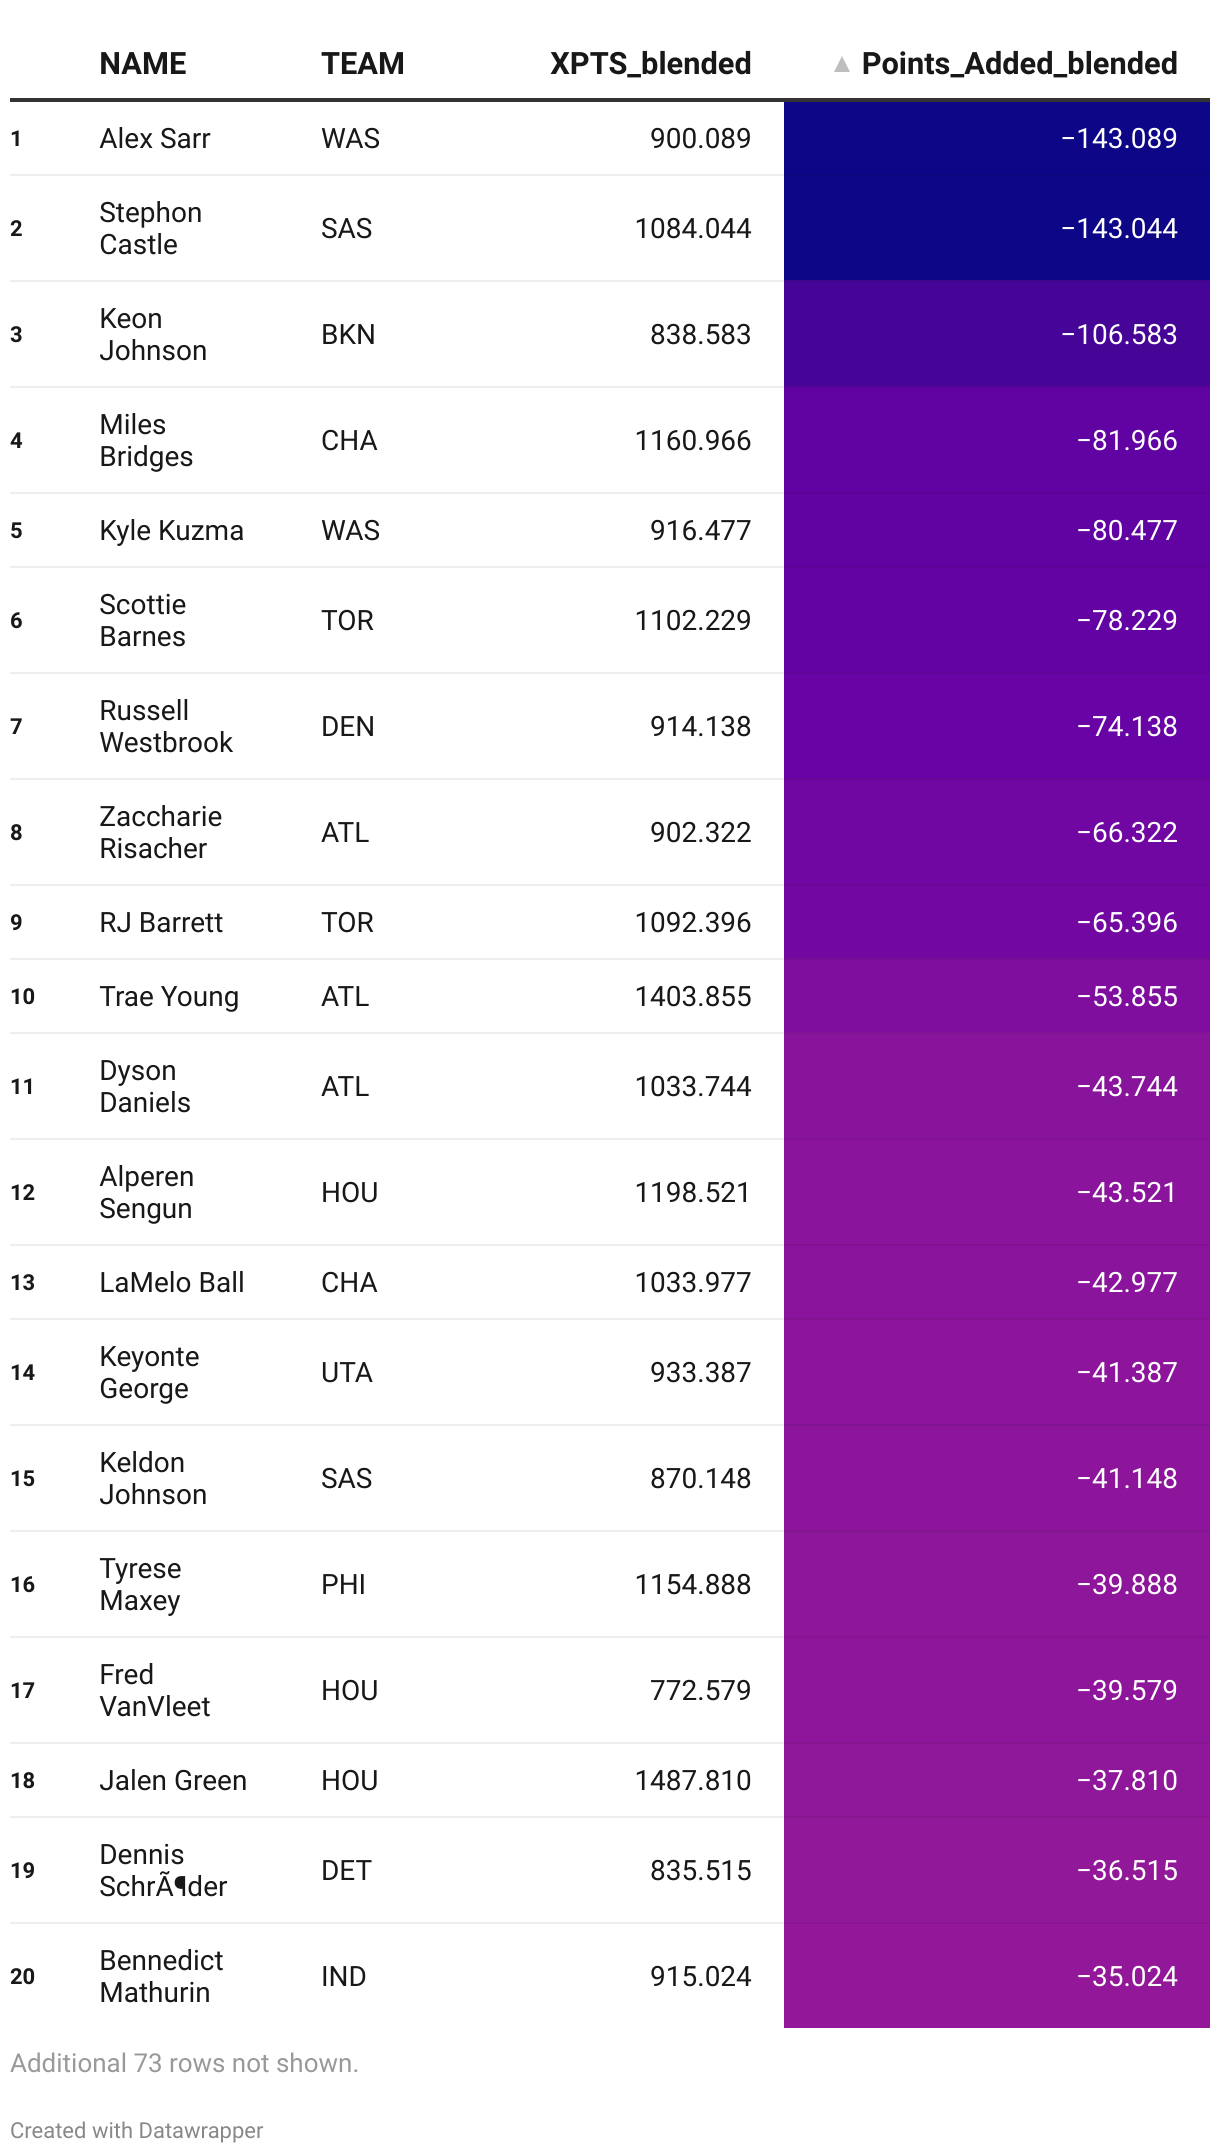1220x2154 pixels.
Task: Sort table by NAME column header
Action: [x=143, y=64]
